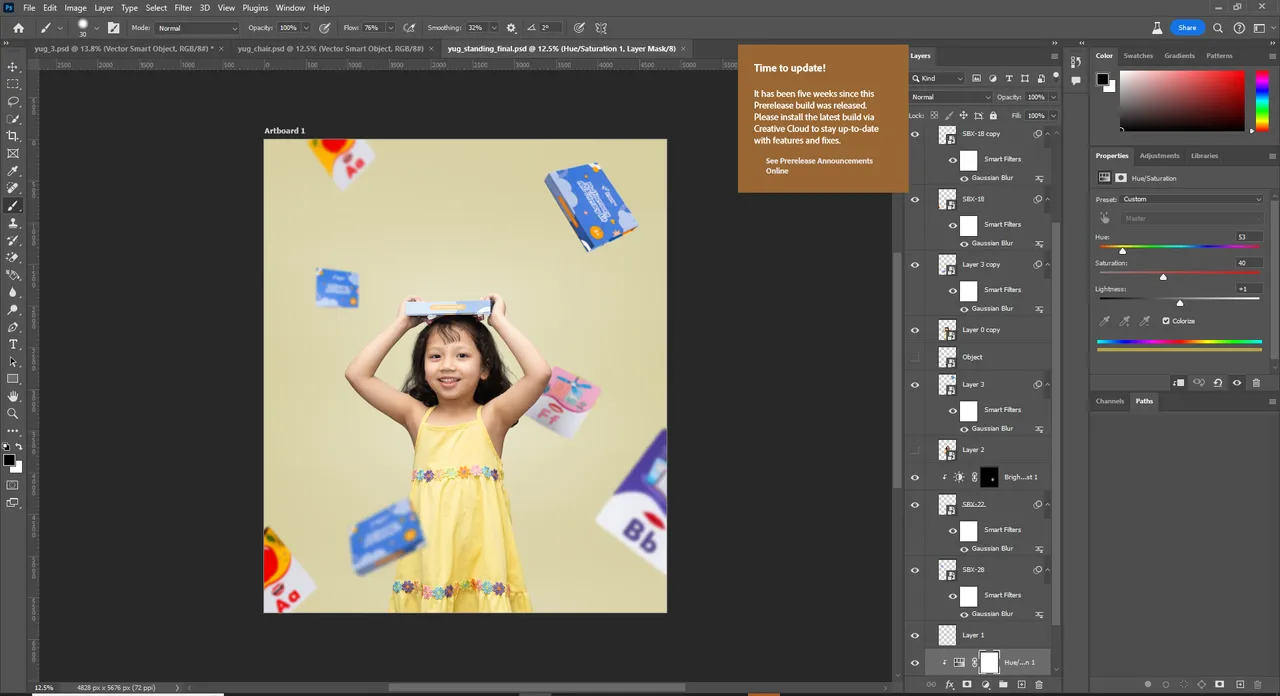This screenshot has width=1280, height=696.
Task: Uncheck the Colorize checkbox
Action: coord(1166,321)
